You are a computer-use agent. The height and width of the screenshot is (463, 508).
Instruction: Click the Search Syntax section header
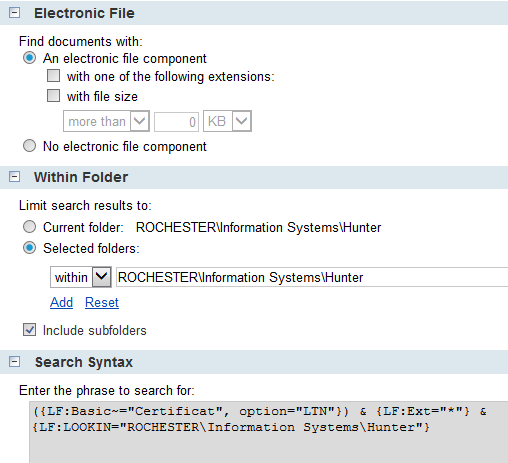pos(254,362)
